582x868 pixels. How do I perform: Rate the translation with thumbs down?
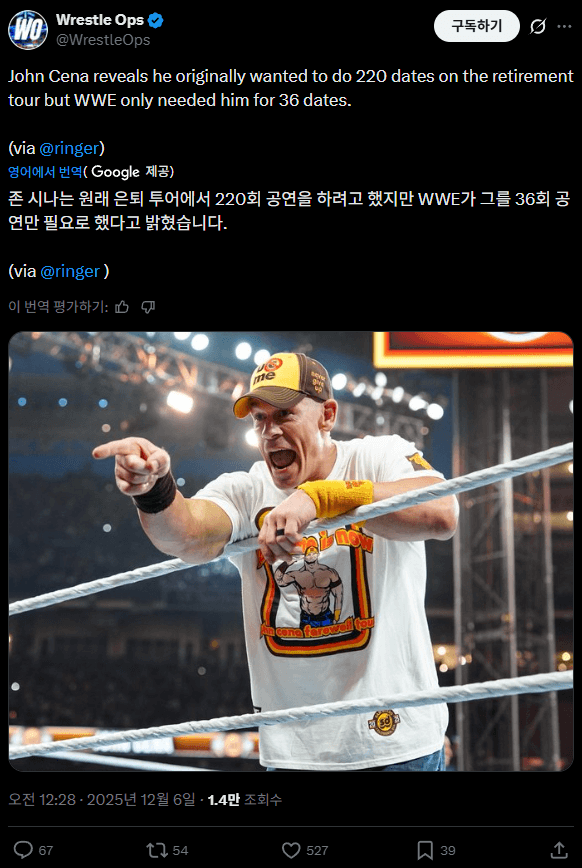(x=148, y=307)
